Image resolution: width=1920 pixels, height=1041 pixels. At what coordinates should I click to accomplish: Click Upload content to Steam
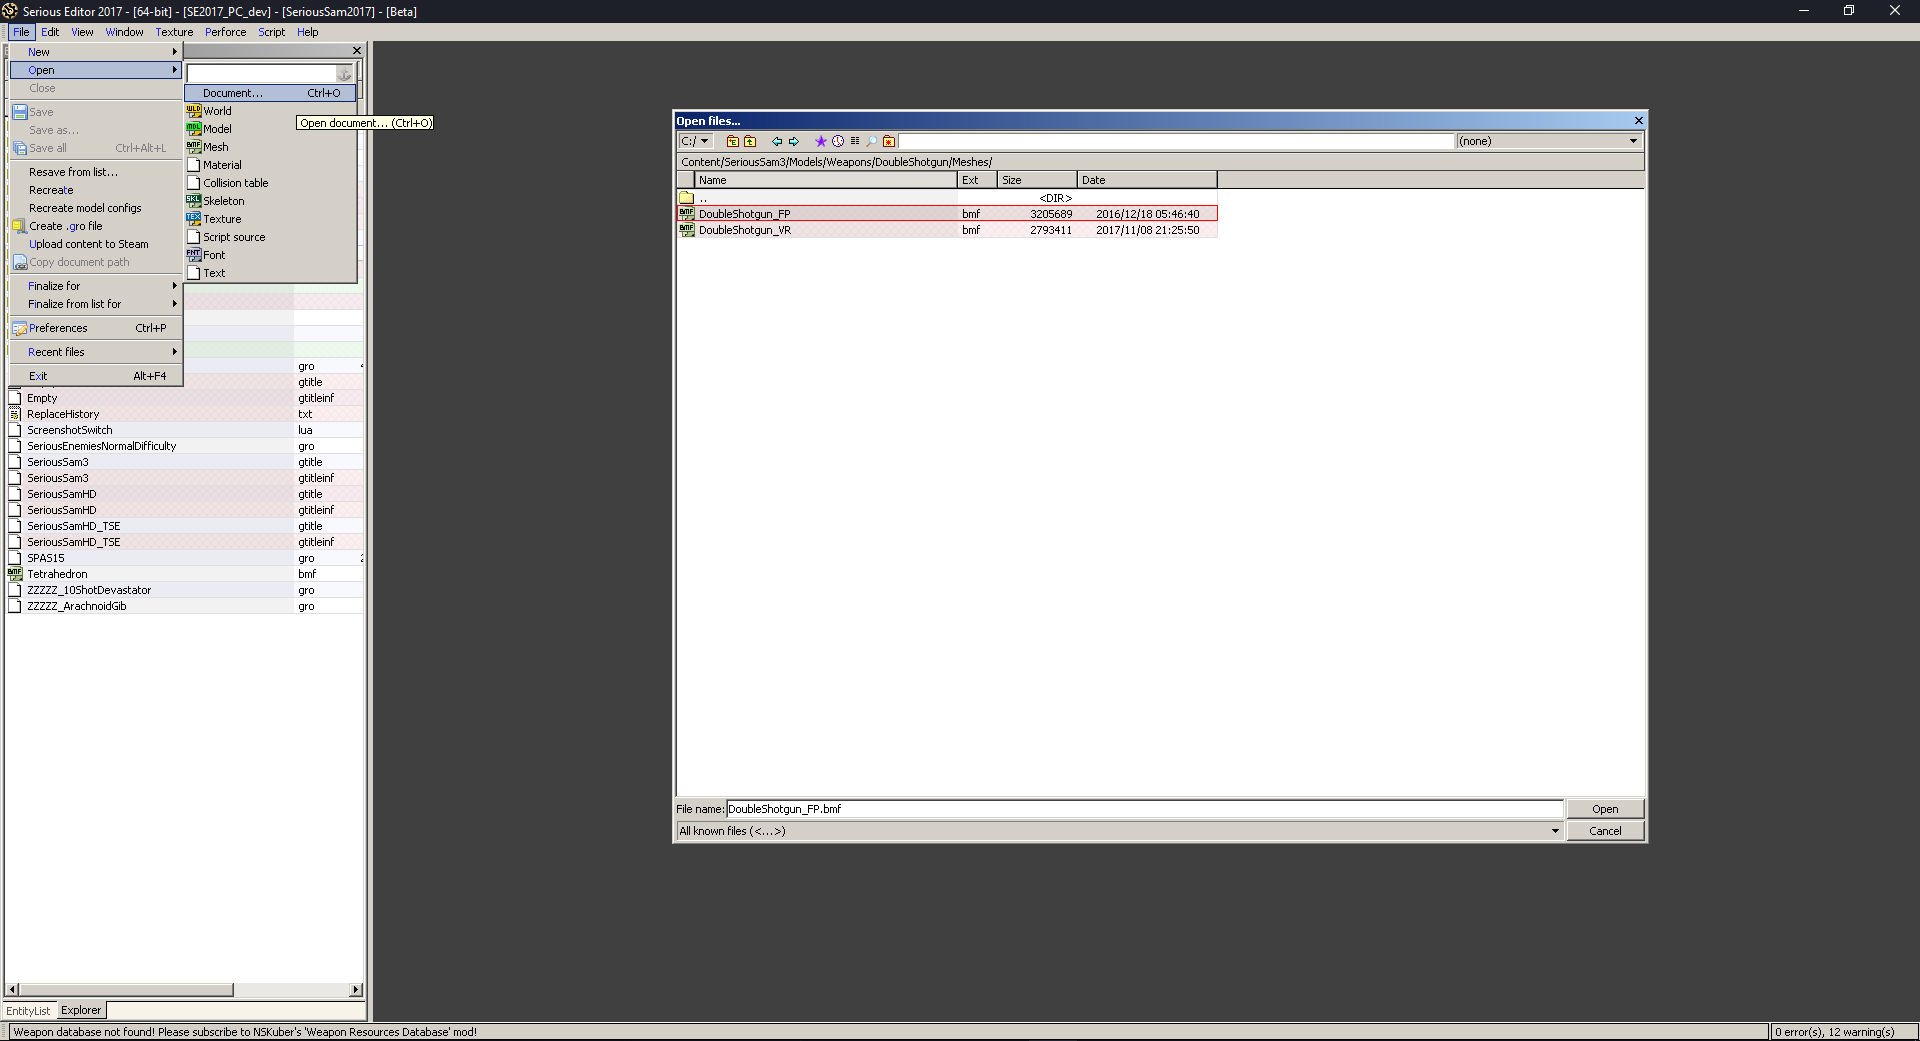[x=96, y=244]
